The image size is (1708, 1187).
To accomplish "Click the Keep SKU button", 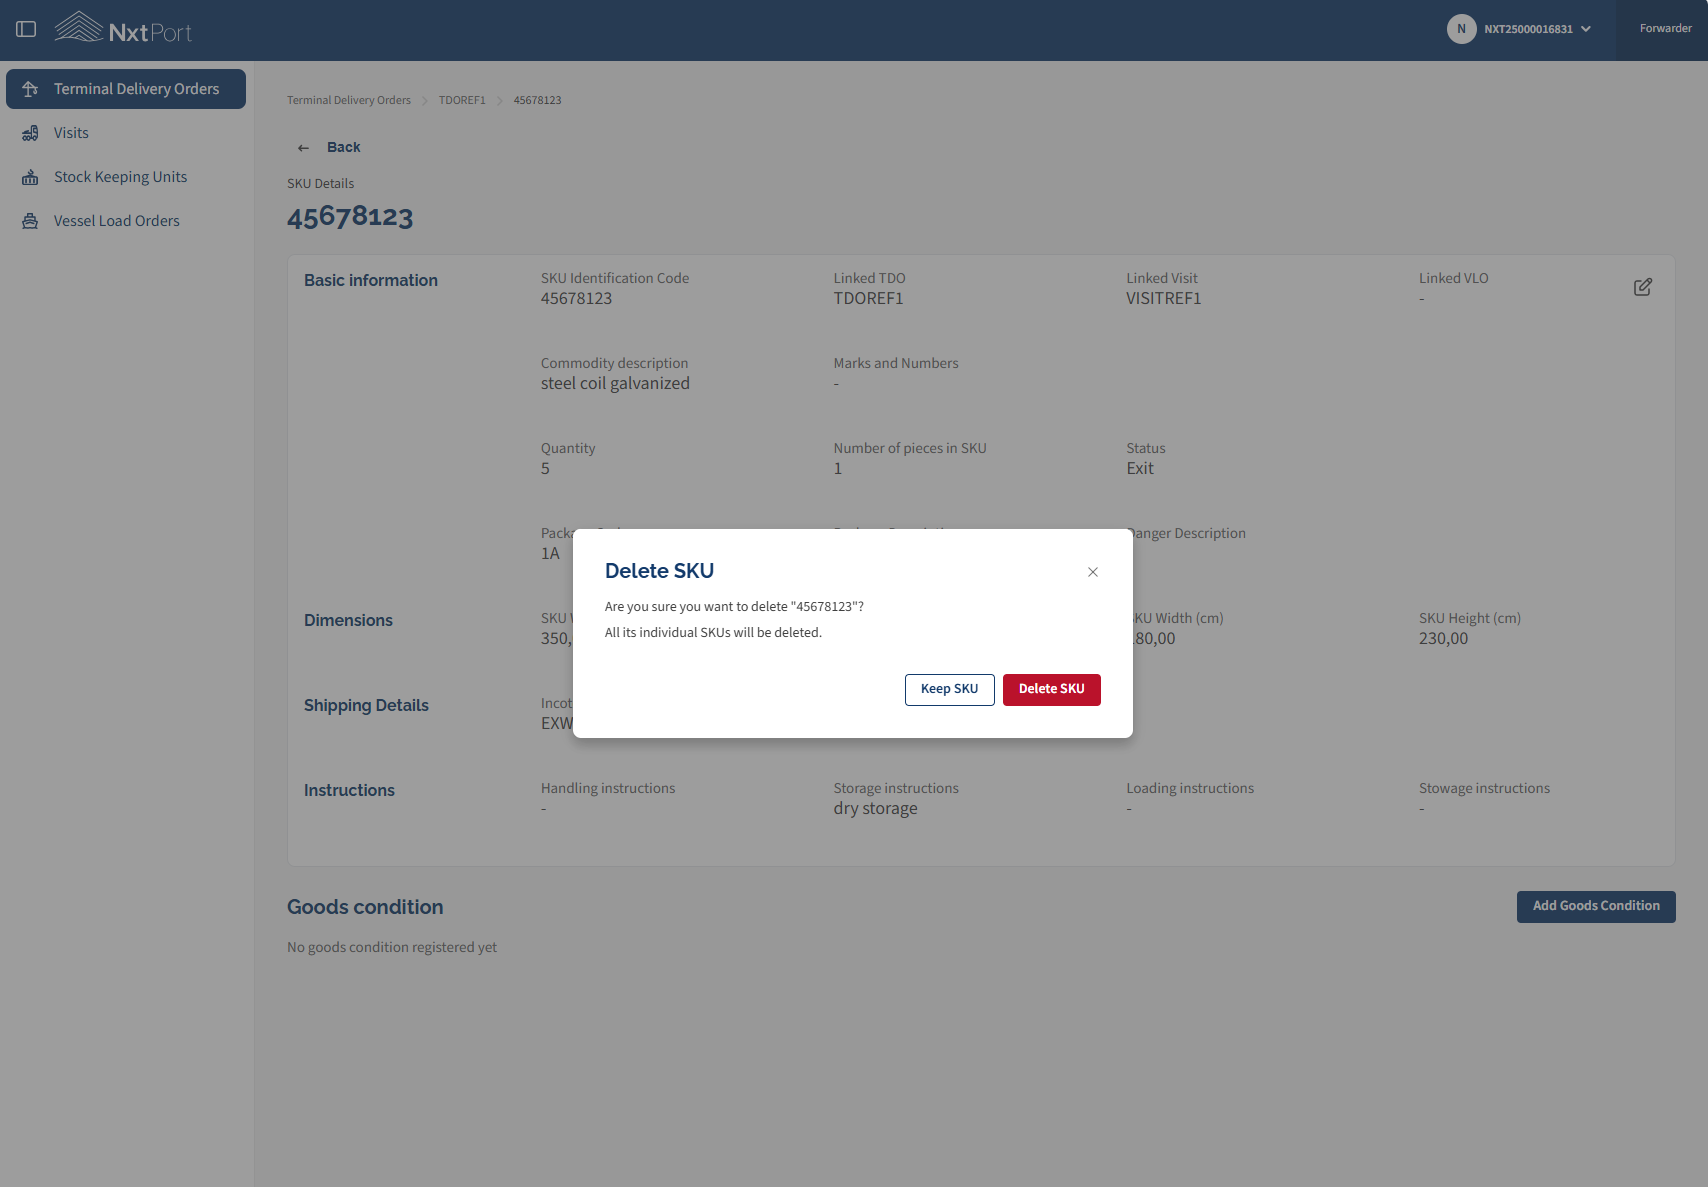I will (x=949, y=690).
